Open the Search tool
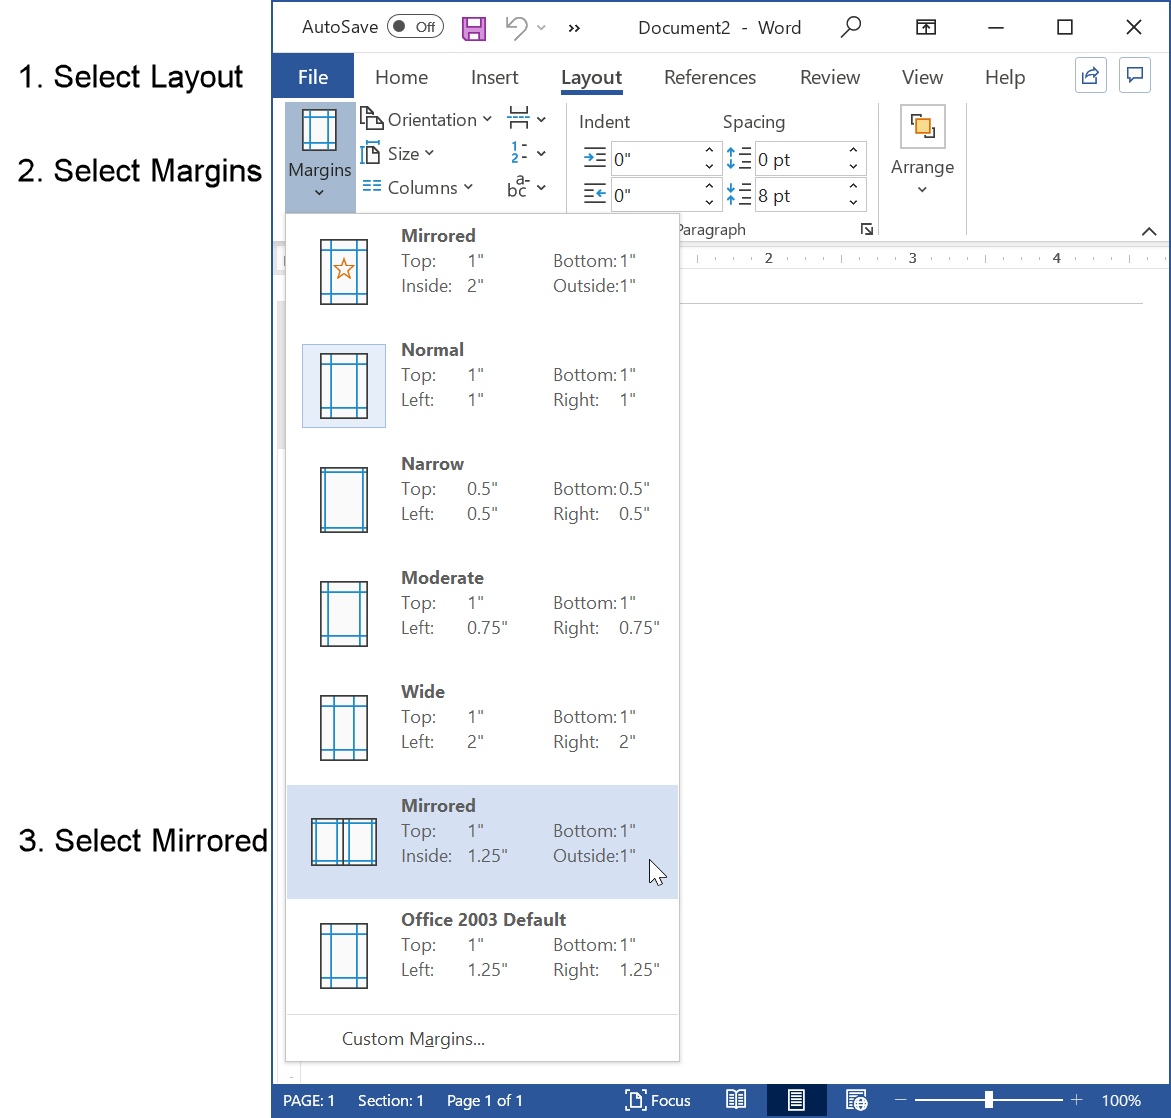 pyautogui.click(x=850, y=27)
